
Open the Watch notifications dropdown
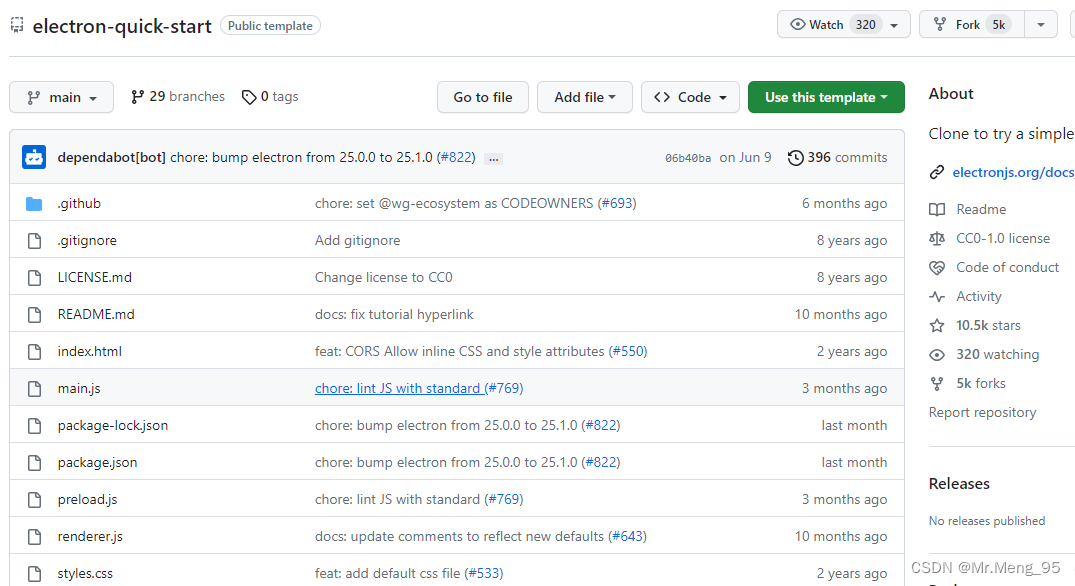click(x=844, y=25)
